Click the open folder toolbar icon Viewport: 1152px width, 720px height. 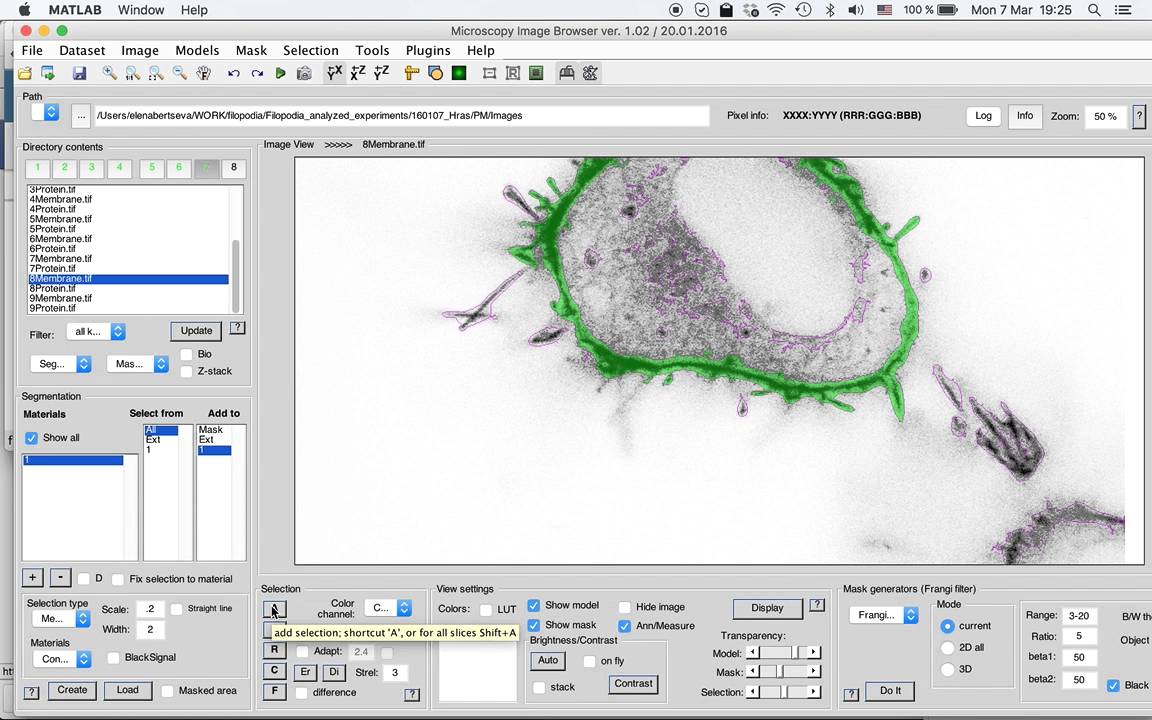coord(25,73)
